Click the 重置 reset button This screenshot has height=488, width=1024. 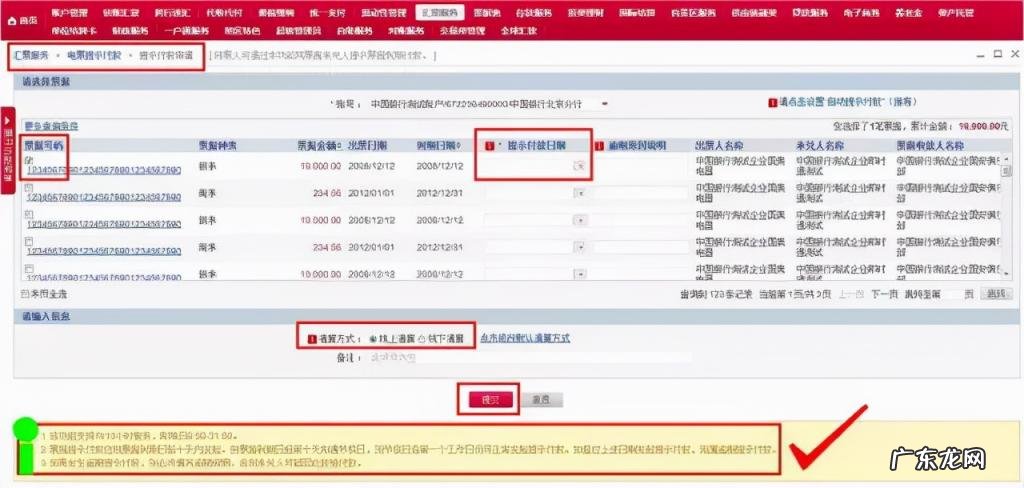coord(540,400)
